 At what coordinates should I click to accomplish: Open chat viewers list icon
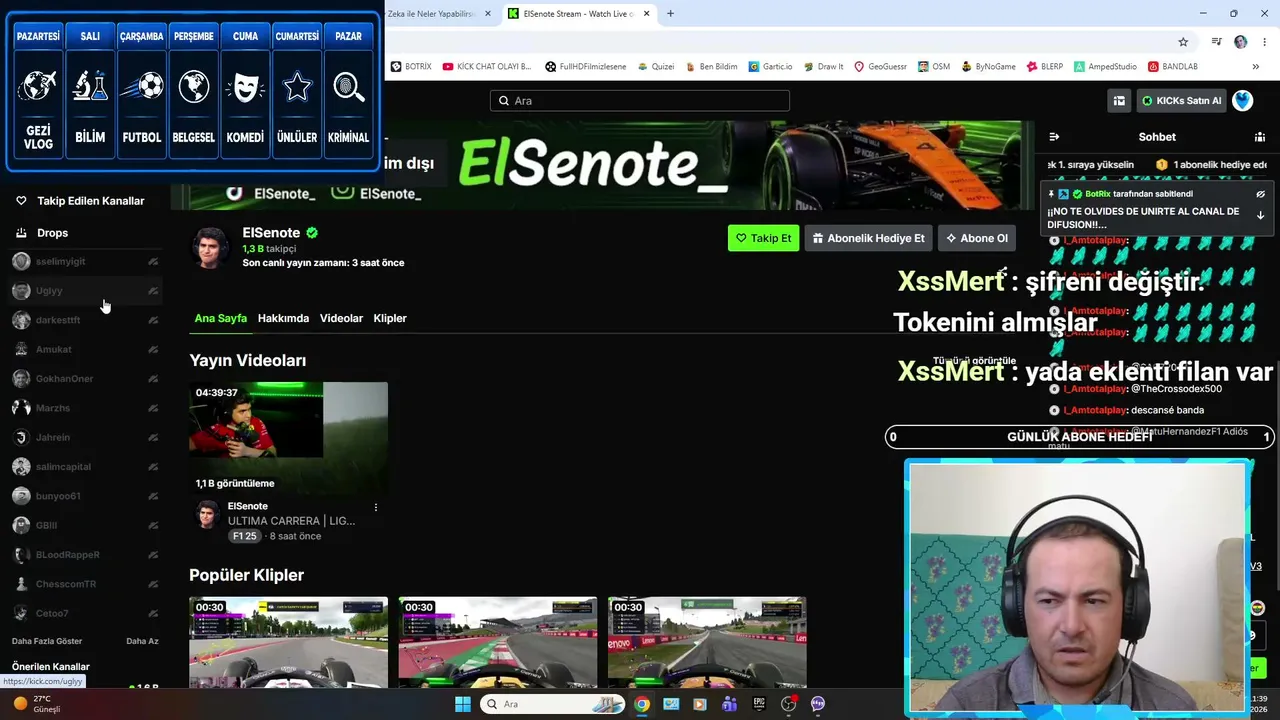1260,137
